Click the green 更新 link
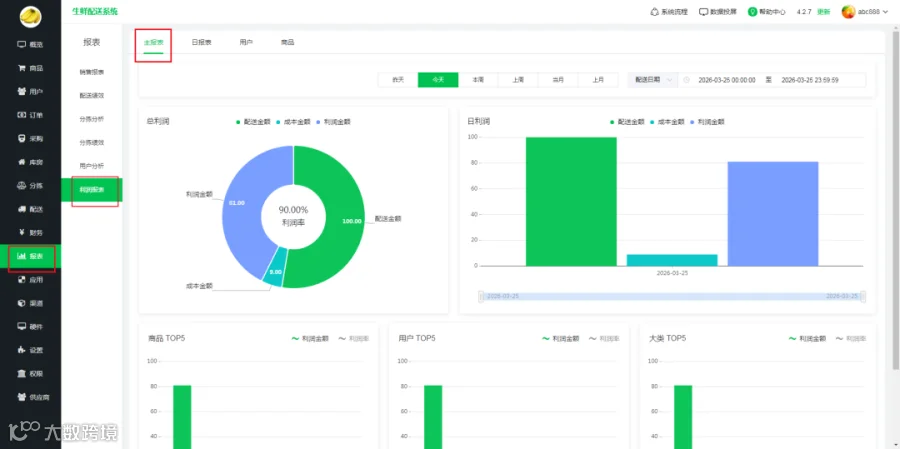This screenshot has height=449, width=900. [x=823, y=11]
